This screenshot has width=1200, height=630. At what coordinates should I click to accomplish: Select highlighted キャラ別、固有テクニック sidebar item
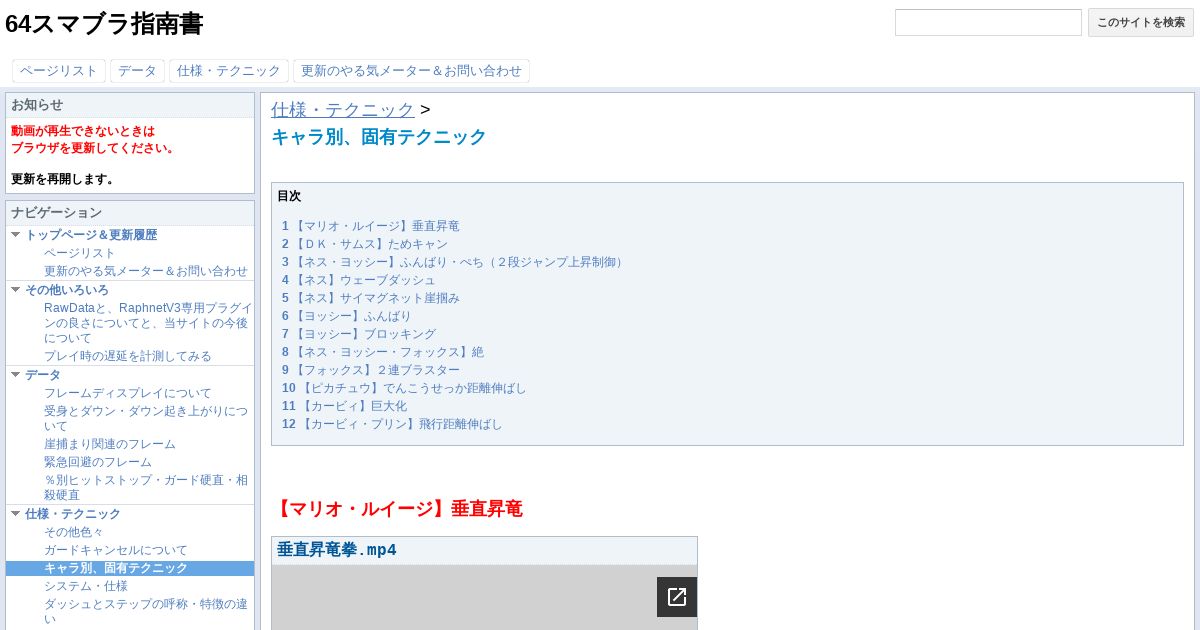130,568
